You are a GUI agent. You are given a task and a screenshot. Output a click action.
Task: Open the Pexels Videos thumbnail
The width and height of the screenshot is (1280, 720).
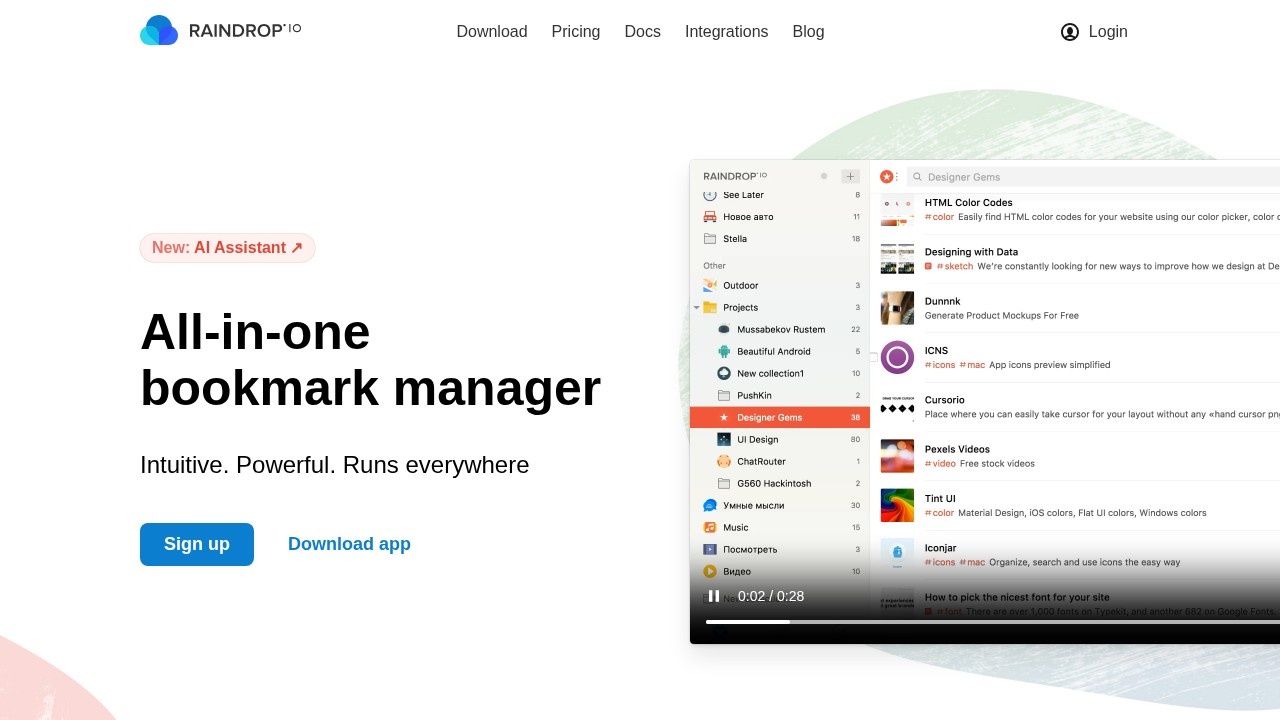(x=897, y=456)
